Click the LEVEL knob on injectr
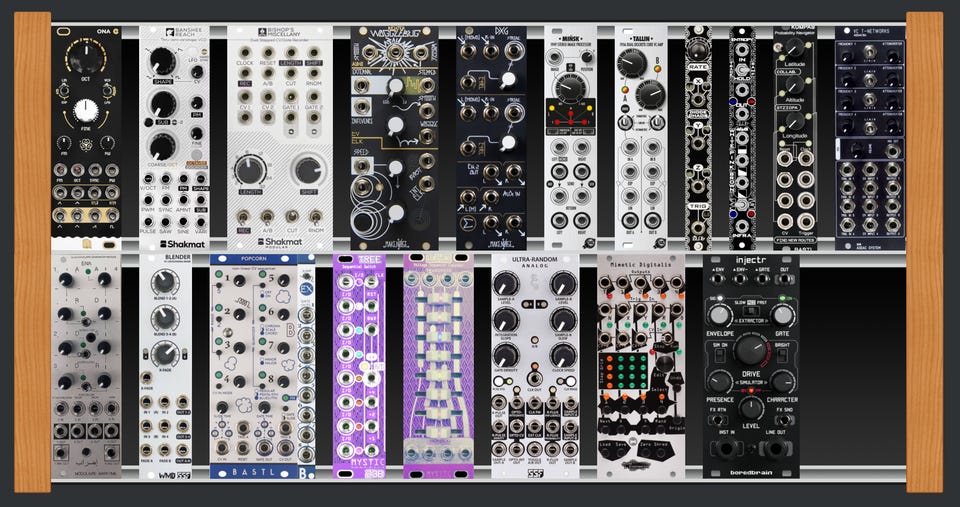The height and width of the screenshot is (507, 960). (751, 407)
